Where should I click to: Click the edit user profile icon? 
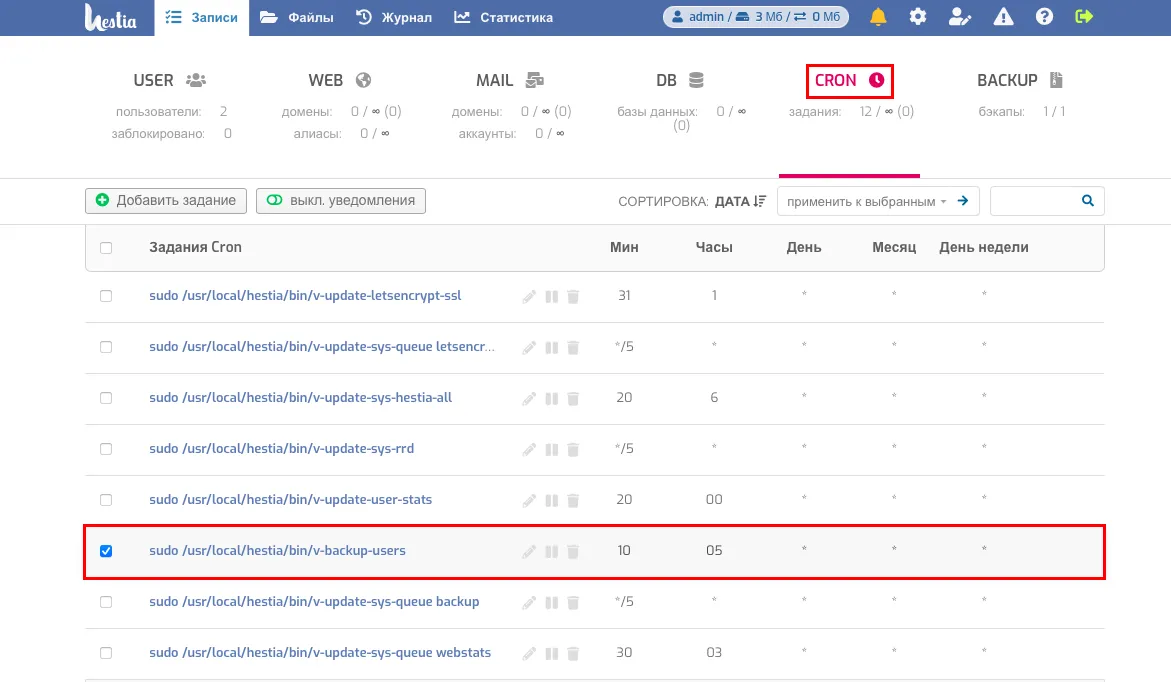959,17
